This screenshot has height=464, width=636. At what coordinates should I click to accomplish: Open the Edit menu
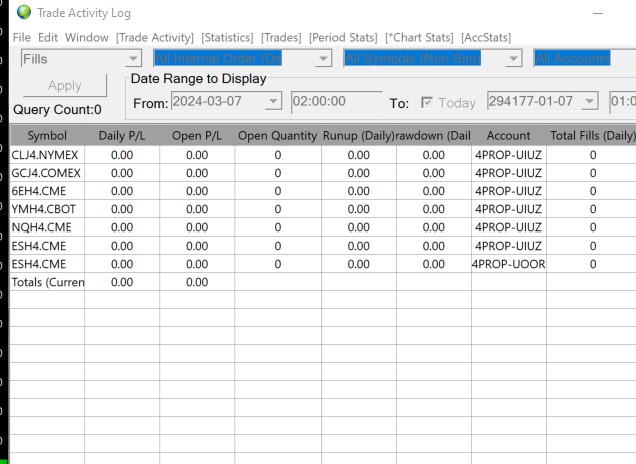(48, 37)
